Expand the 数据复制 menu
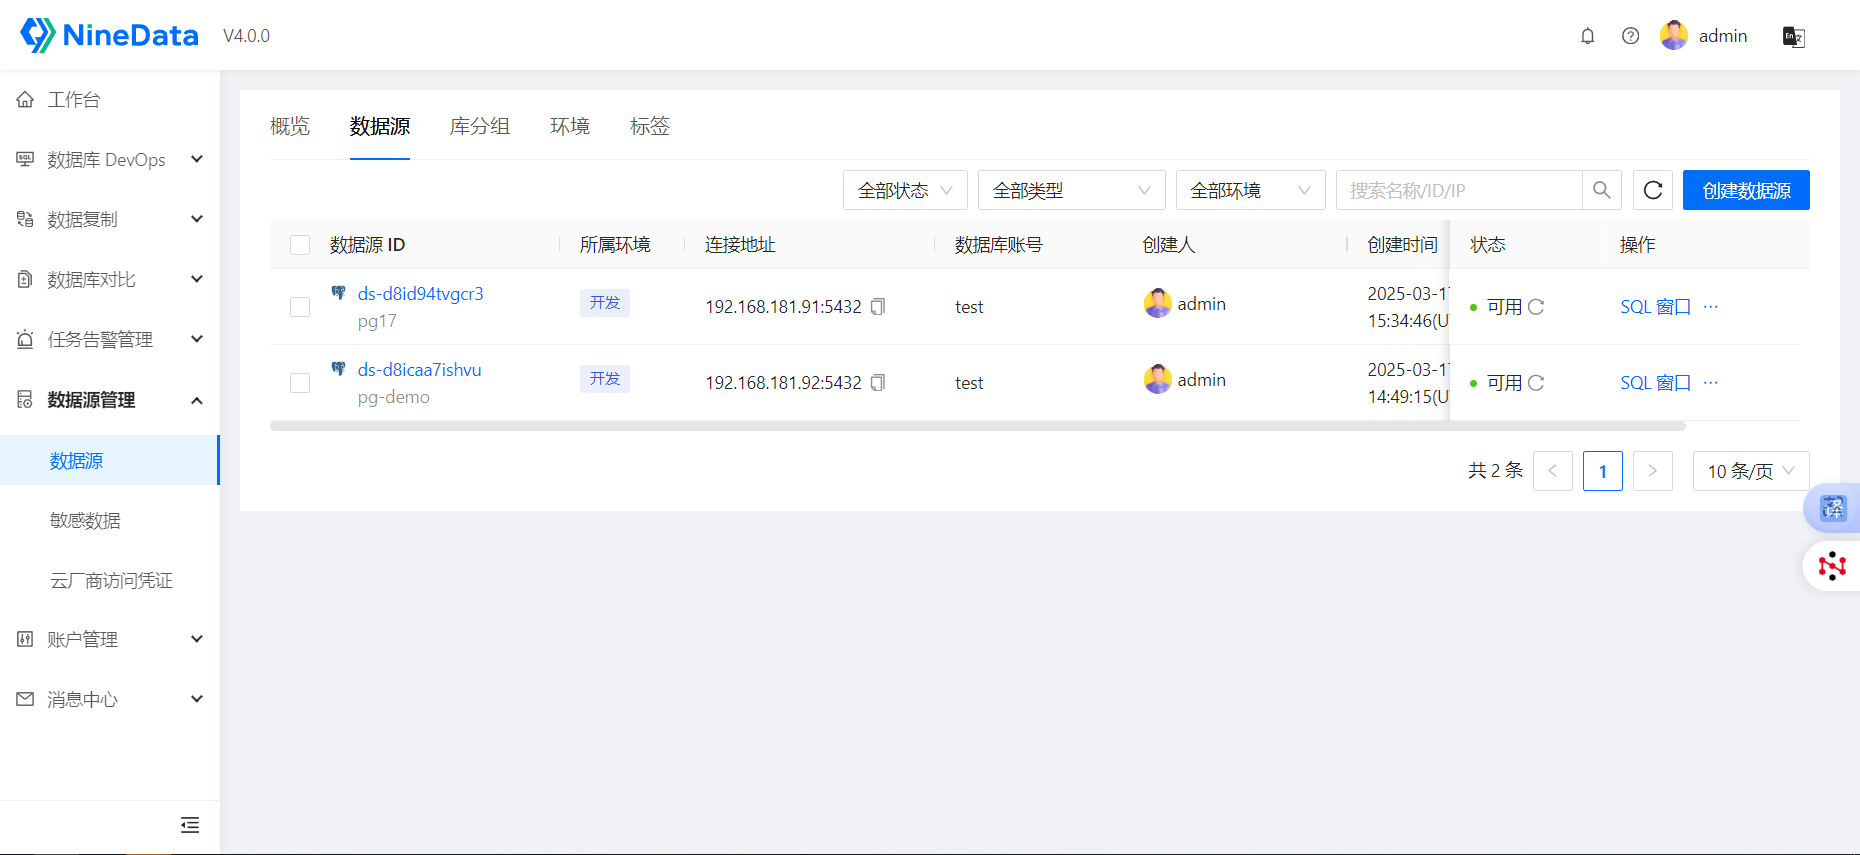This screenshot has width=1860, height=855. pos(110,220)
